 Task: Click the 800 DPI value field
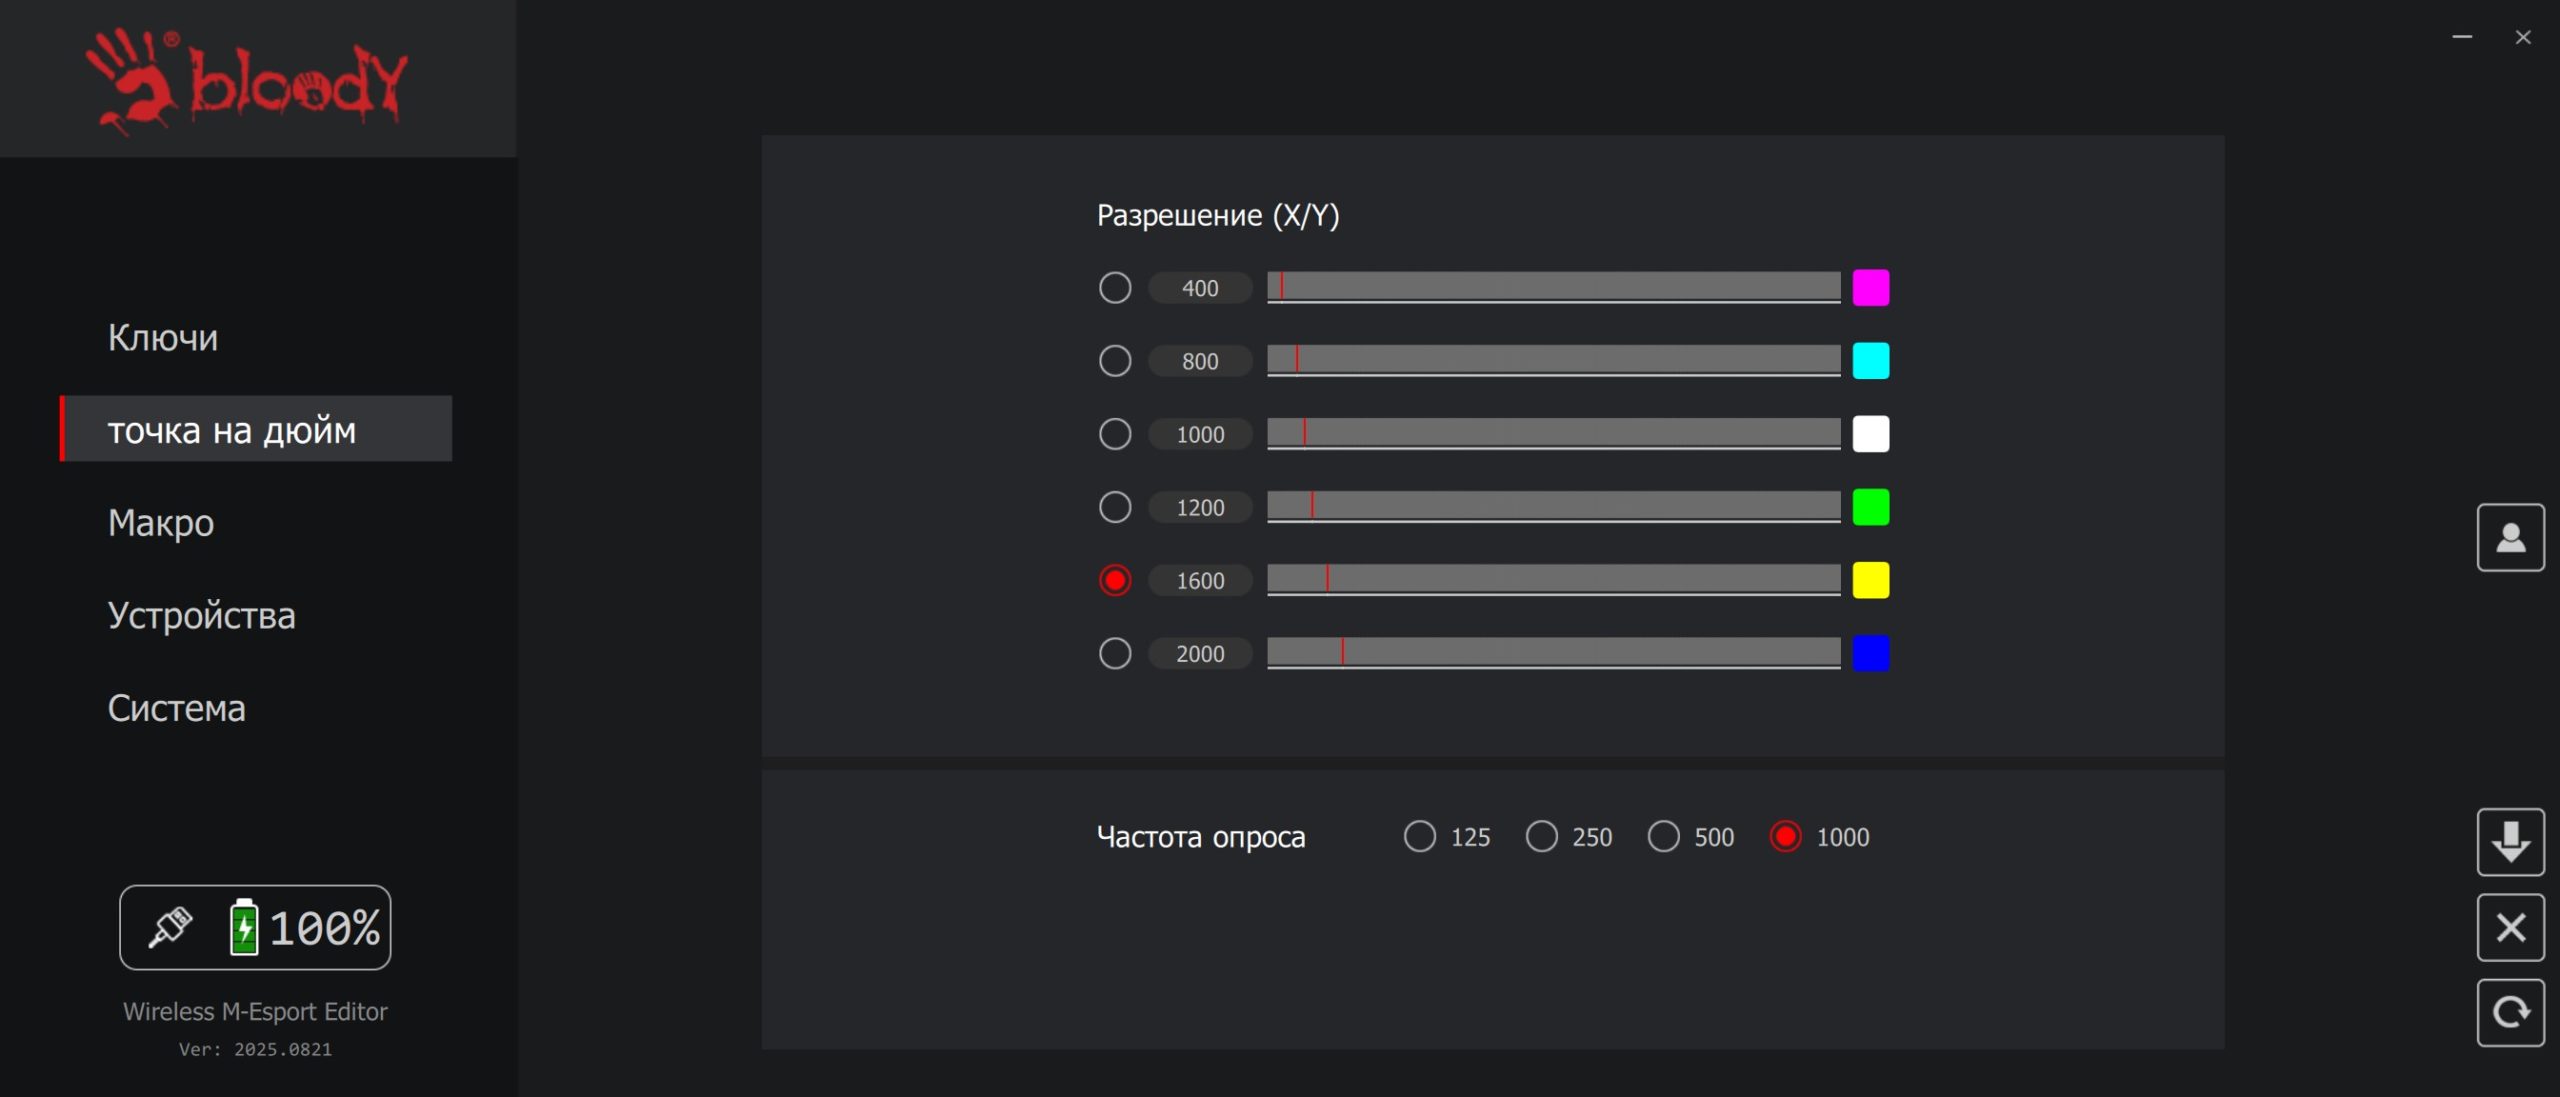point(1200,361)
